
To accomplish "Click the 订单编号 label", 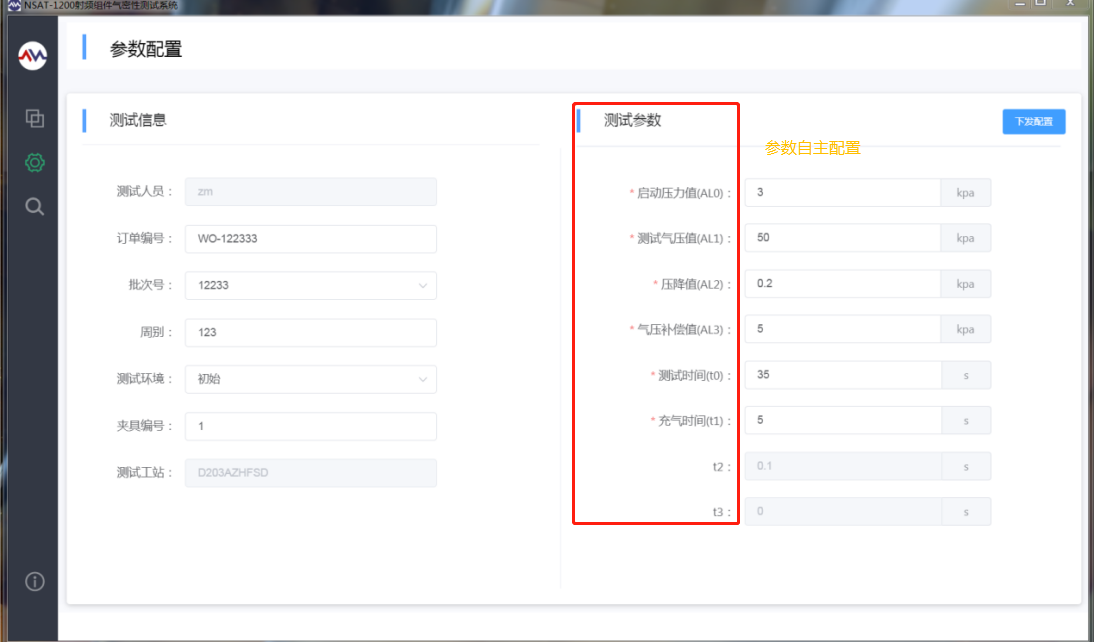I will [x=144, y=239].
